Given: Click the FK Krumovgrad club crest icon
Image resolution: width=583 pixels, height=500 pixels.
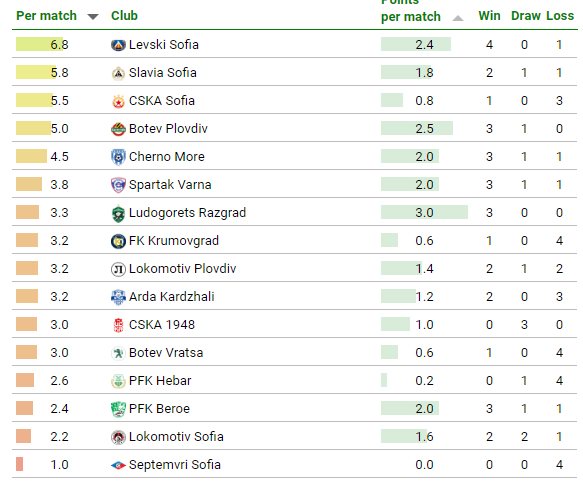Looking at the screenshot, I should coord(118,241).
